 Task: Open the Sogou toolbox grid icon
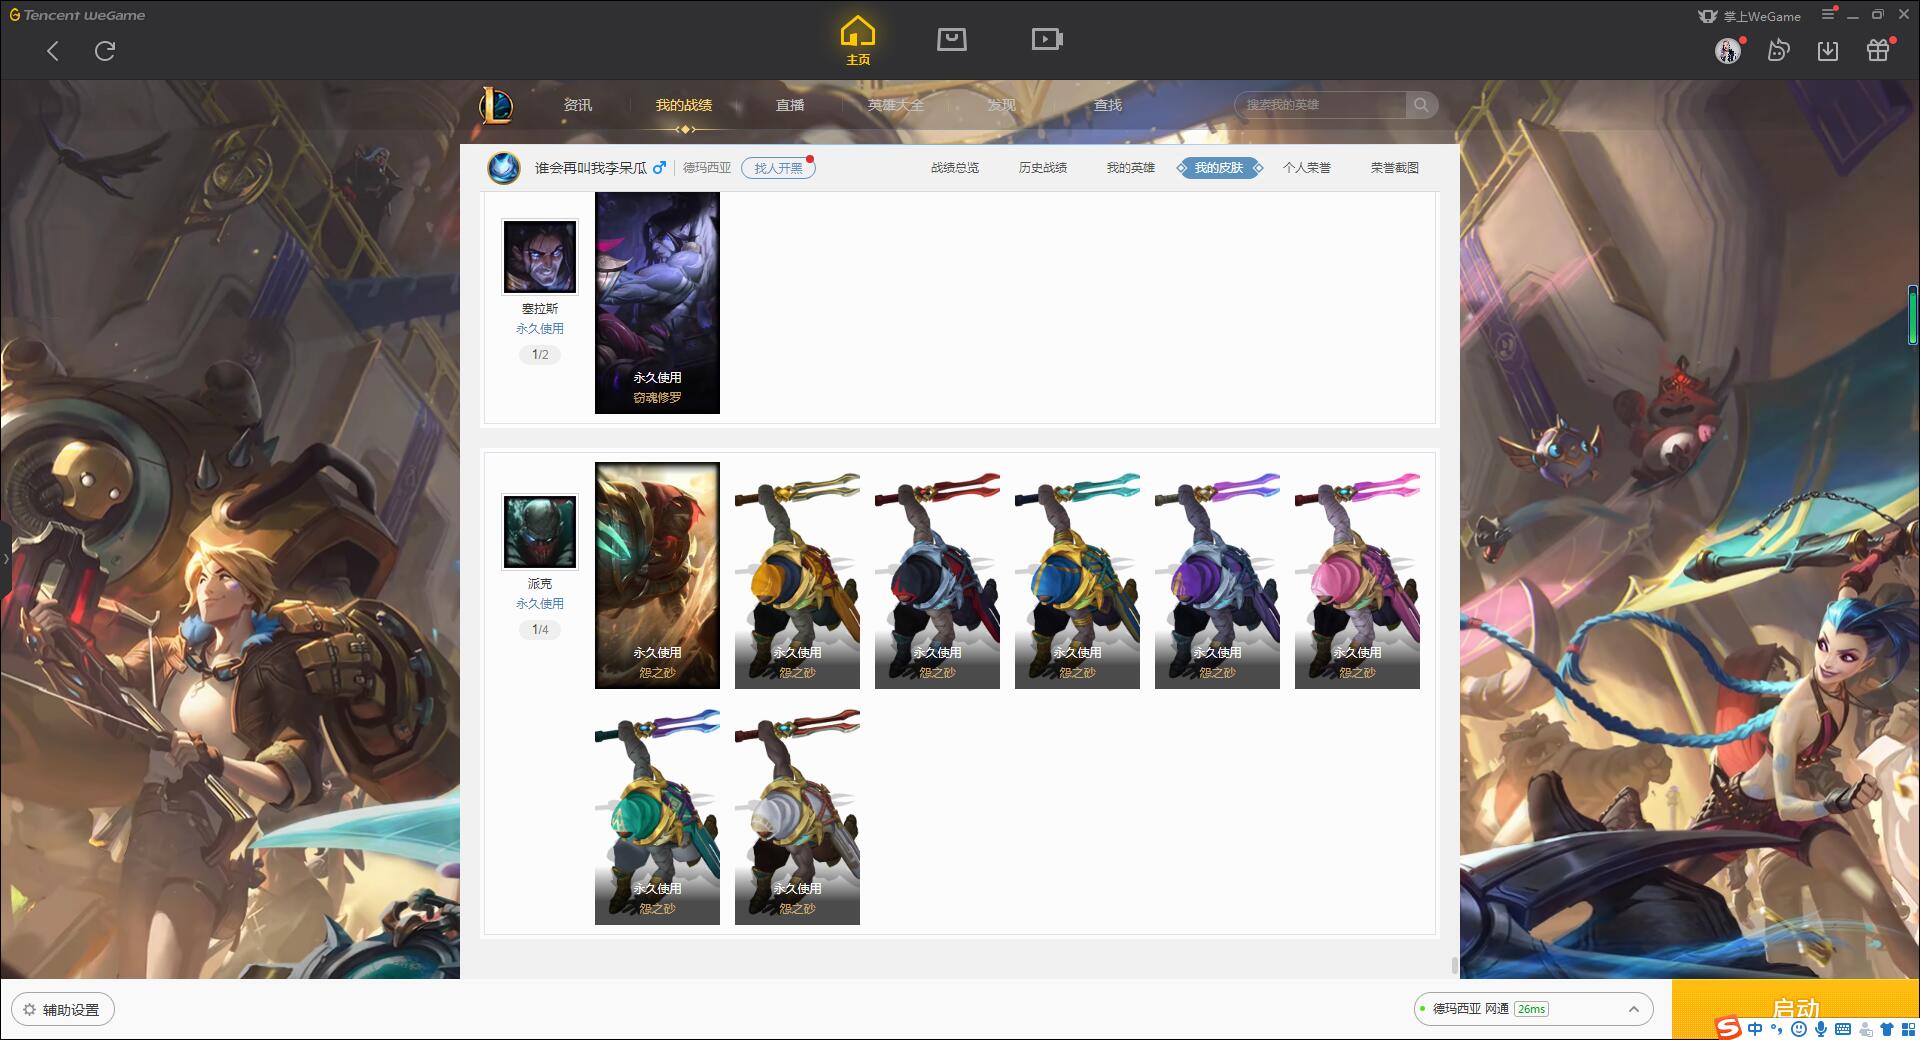[1908, 1029]
